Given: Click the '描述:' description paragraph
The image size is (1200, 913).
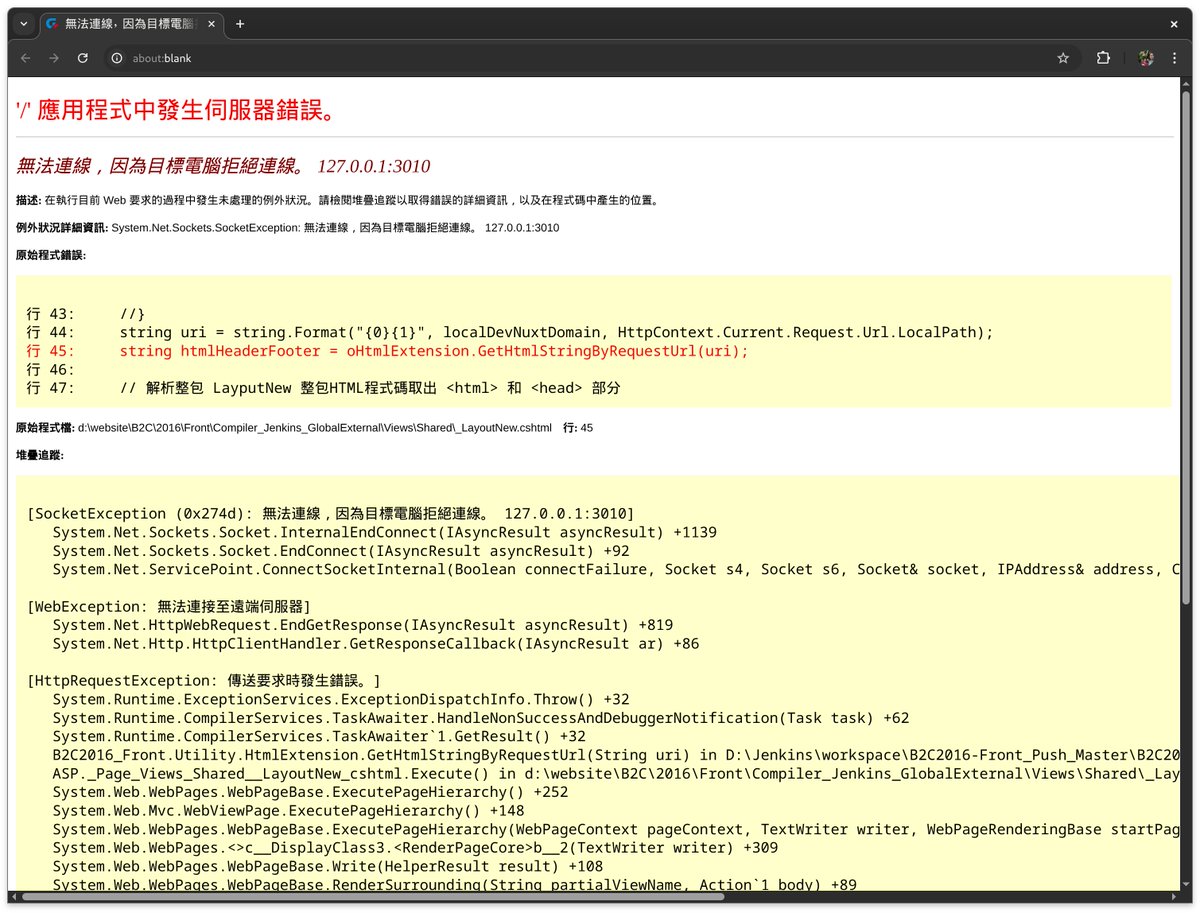Looking at the screenshot, I should coord(337,200).
